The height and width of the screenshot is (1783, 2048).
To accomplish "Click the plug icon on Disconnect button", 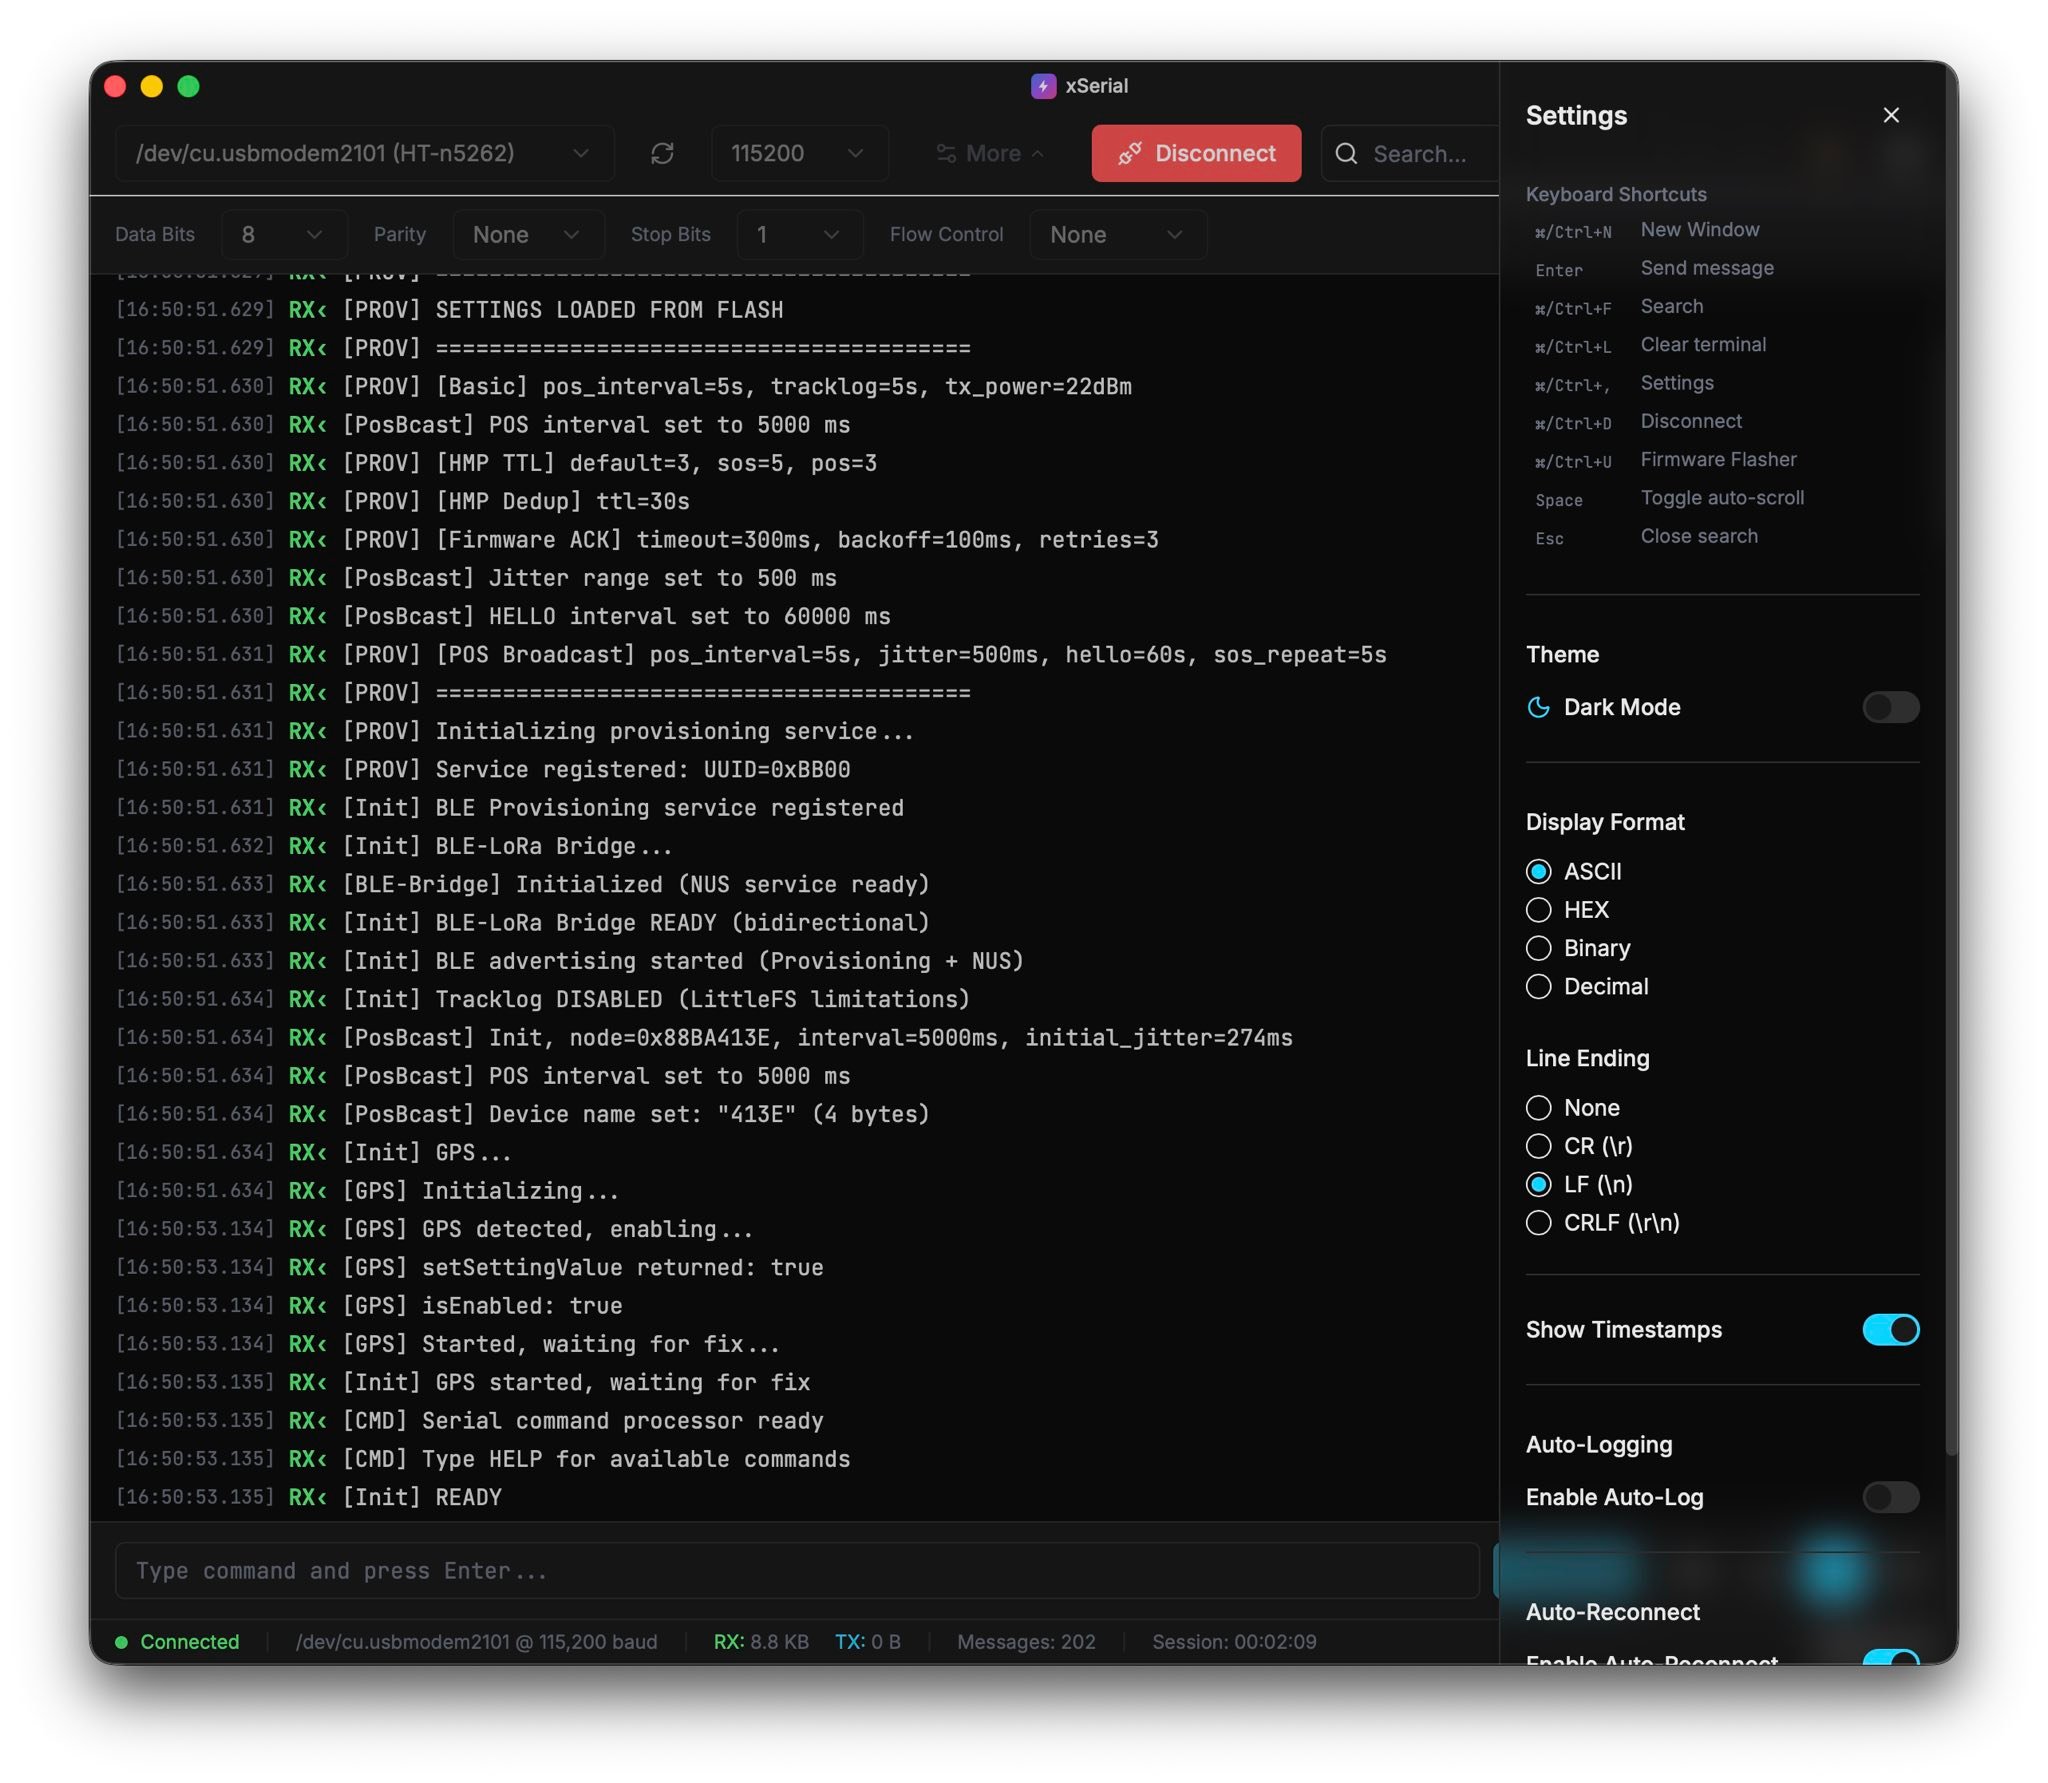I will [x=1130, y=153].
